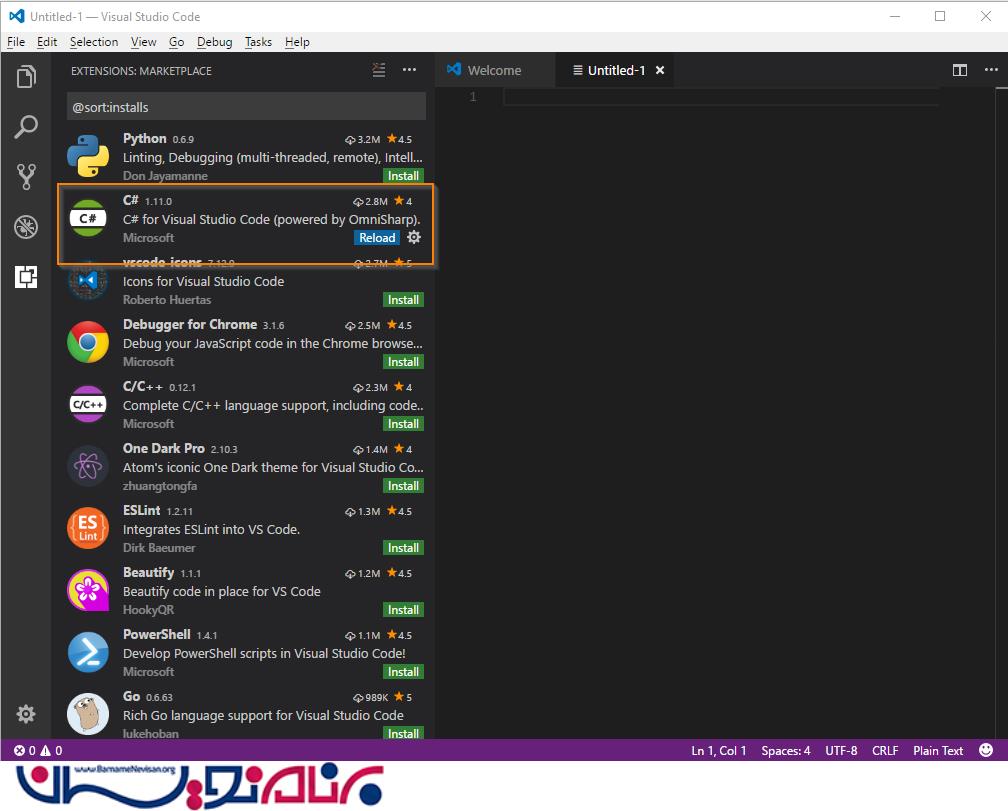This screenshot has width=1008, height=811.
Task: Install One Dark Pro theme
Action: coord(403,486)
